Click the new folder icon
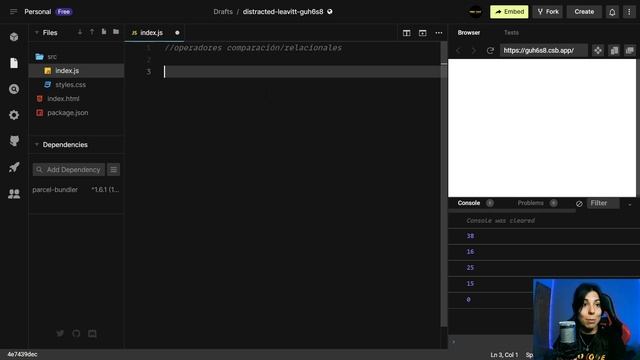Image resolution: width=640 pixels, height=360 pixels. pos(116,32)
